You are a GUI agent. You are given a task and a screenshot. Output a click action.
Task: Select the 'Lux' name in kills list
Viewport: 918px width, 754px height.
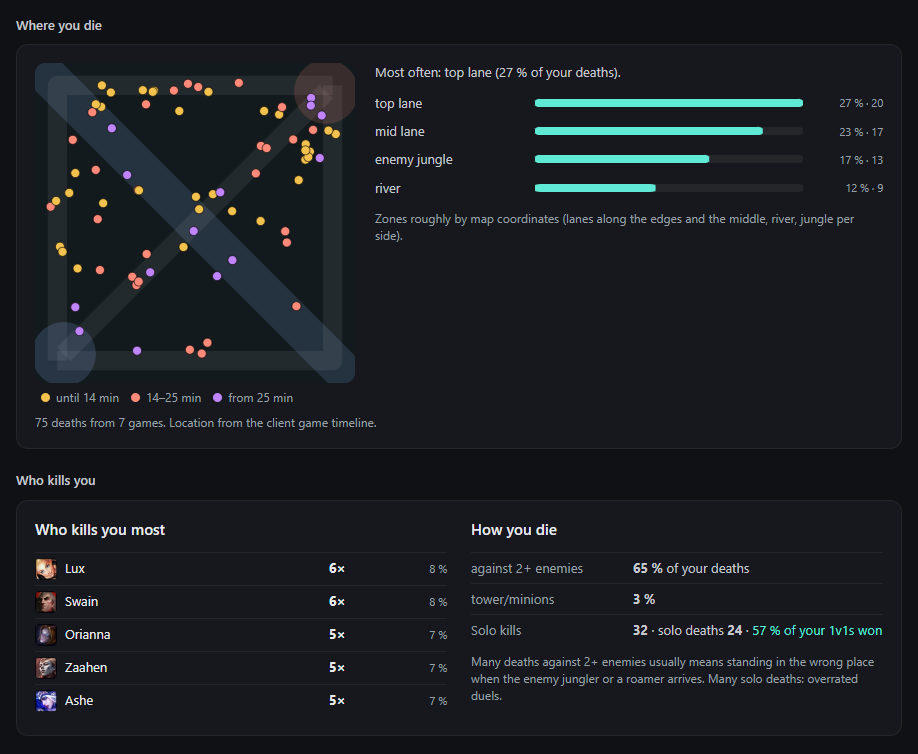(x=75, y=568)
